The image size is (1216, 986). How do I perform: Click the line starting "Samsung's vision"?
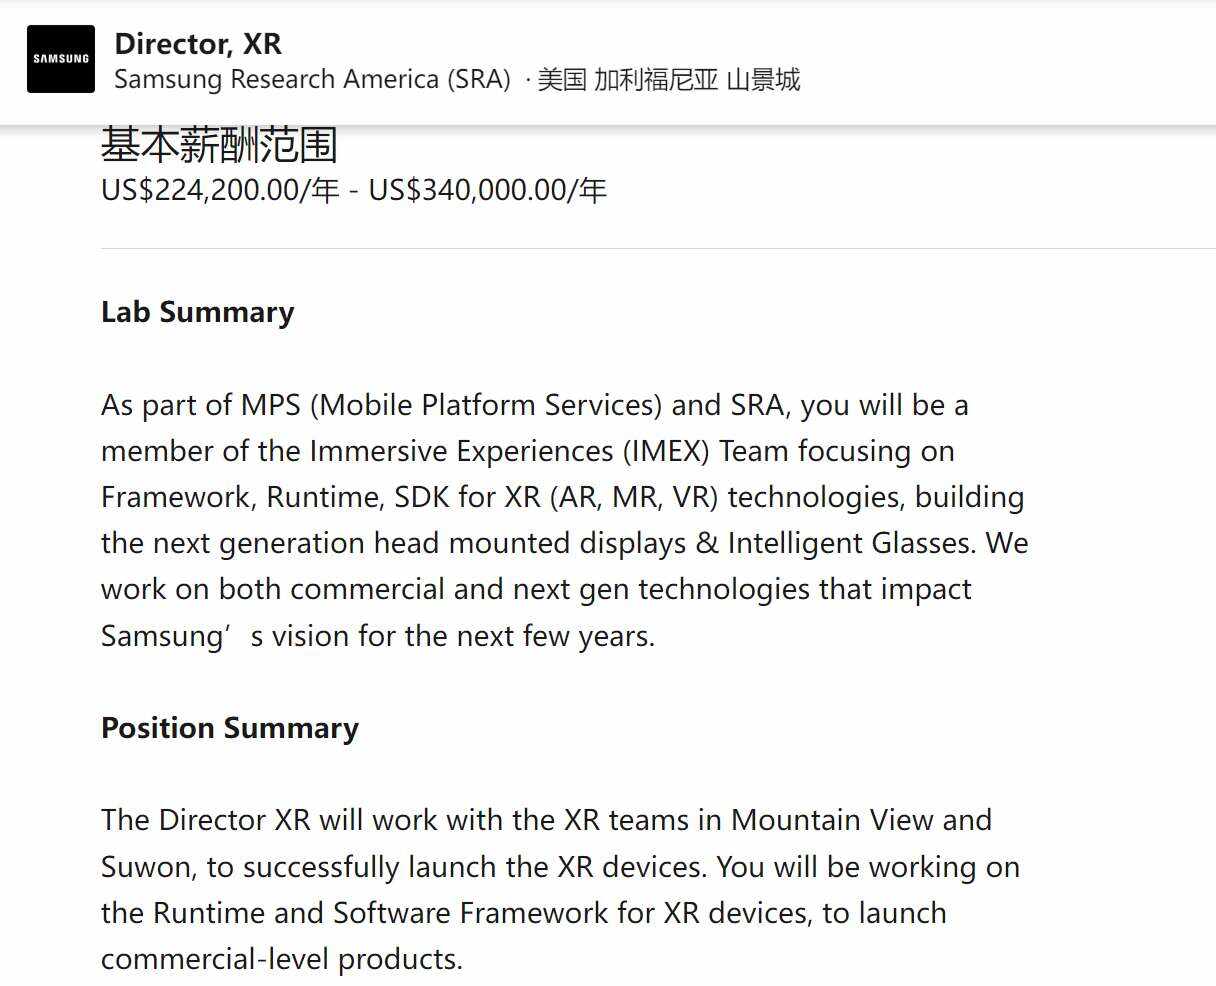click(378, 636)
